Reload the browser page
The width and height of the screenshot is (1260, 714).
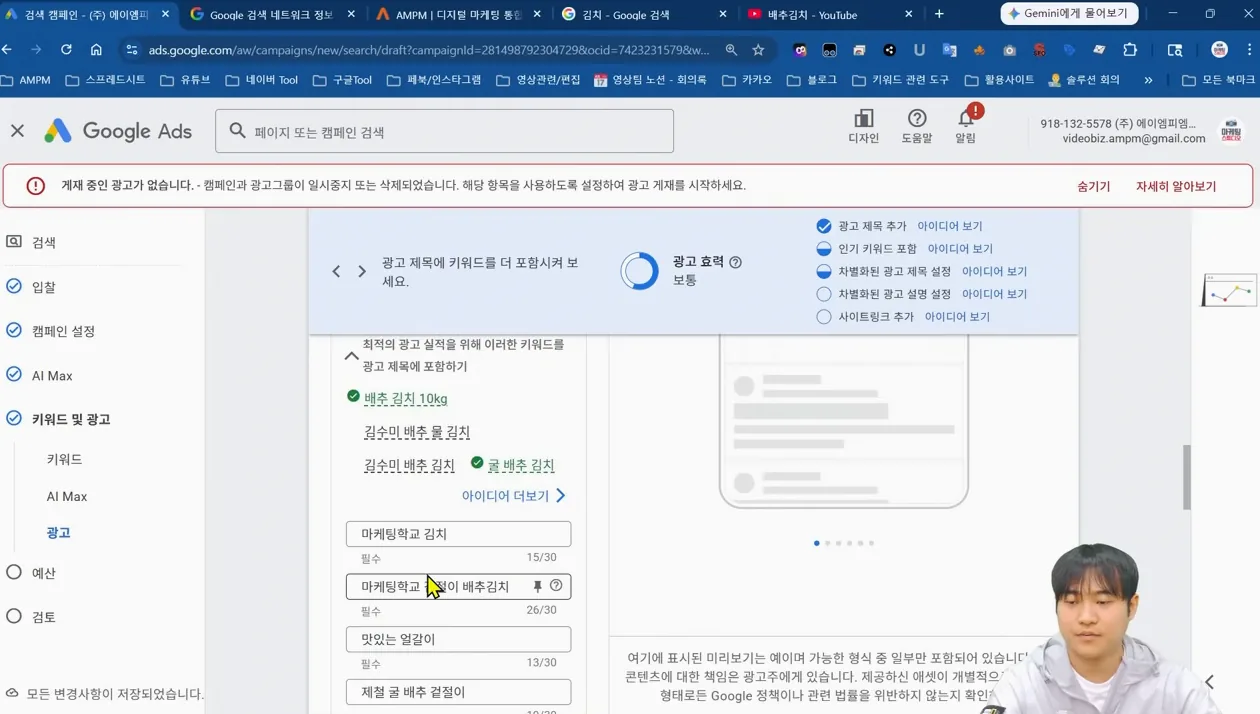coord(66,49)
